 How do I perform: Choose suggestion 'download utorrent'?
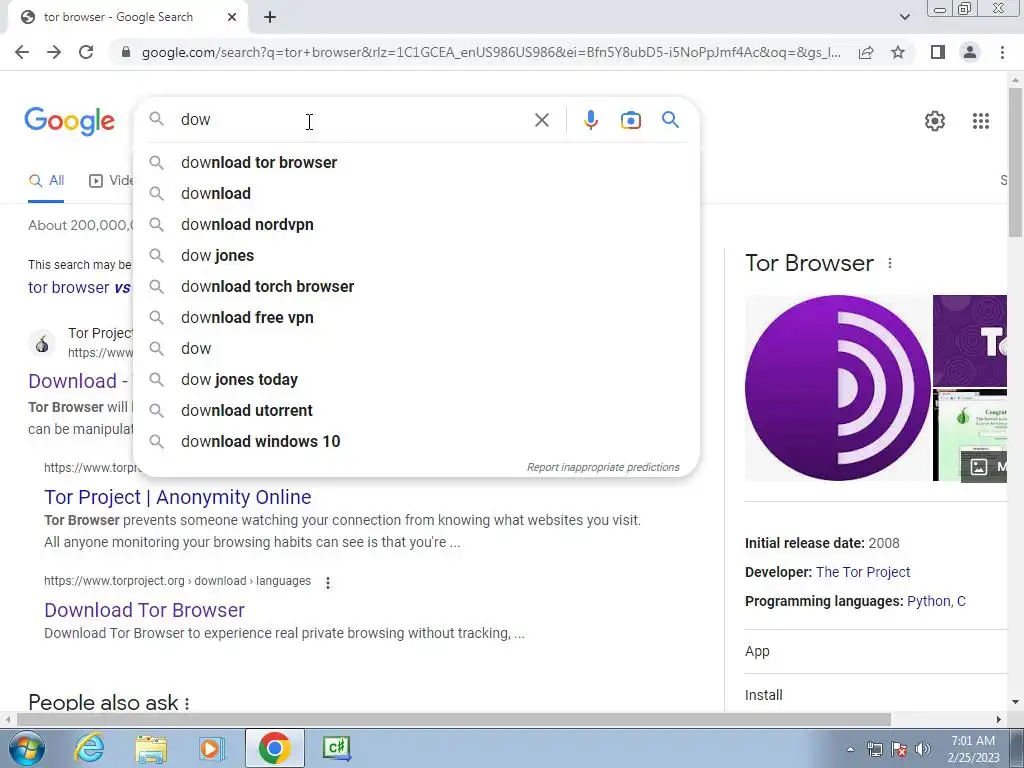point(416,410)
